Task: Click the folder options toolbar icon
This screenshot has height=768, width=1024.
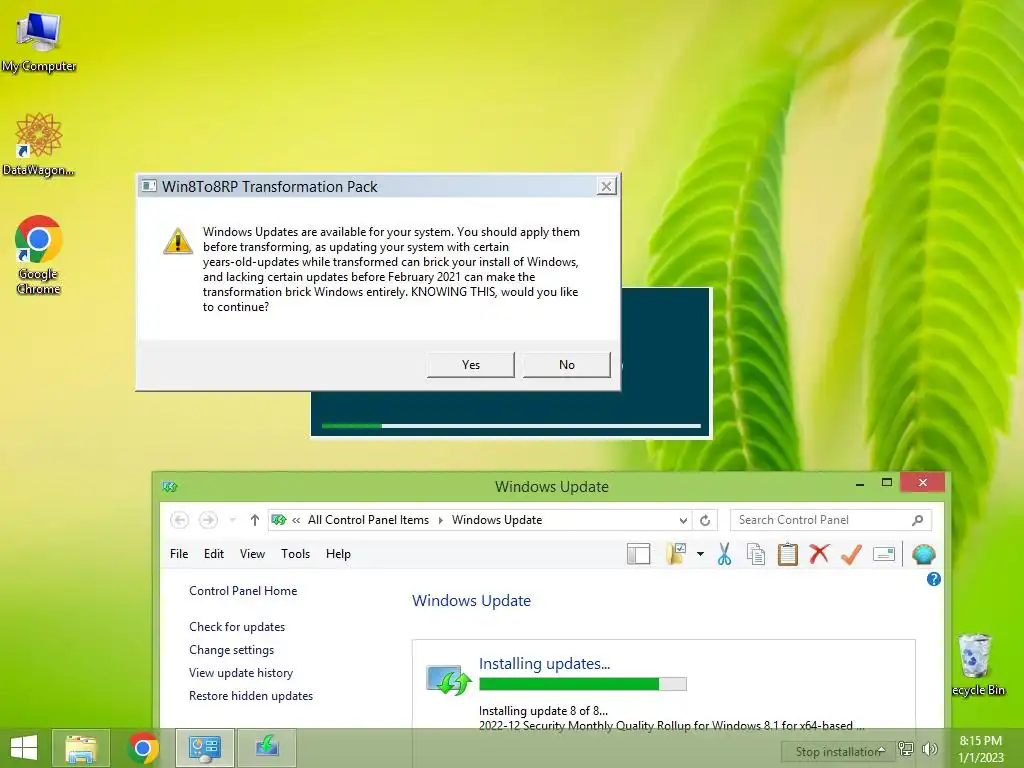Action: point(676,554)
